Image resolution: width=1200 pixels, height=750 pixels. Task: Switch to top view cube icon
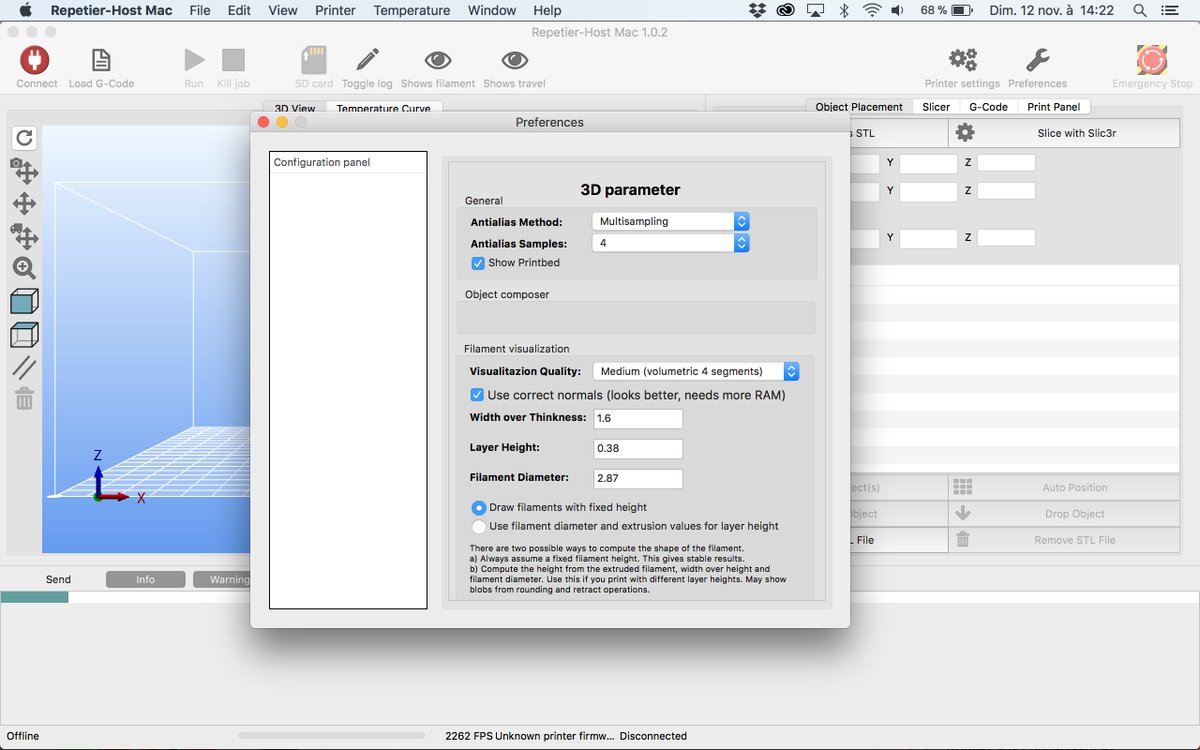pyautogui.click(x=25, y=334)
